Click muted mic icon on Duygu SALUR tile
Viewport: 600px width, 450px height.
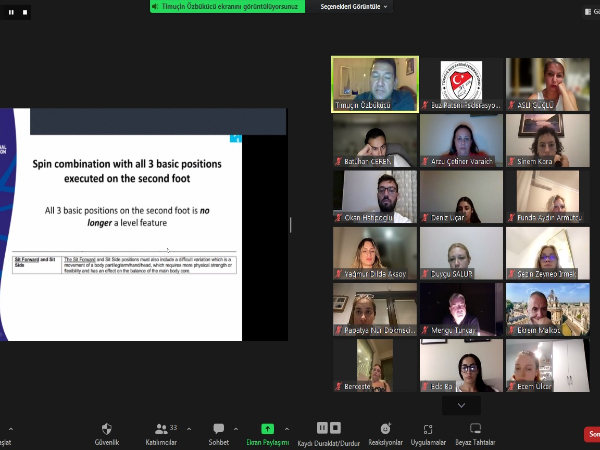(425, 274)
